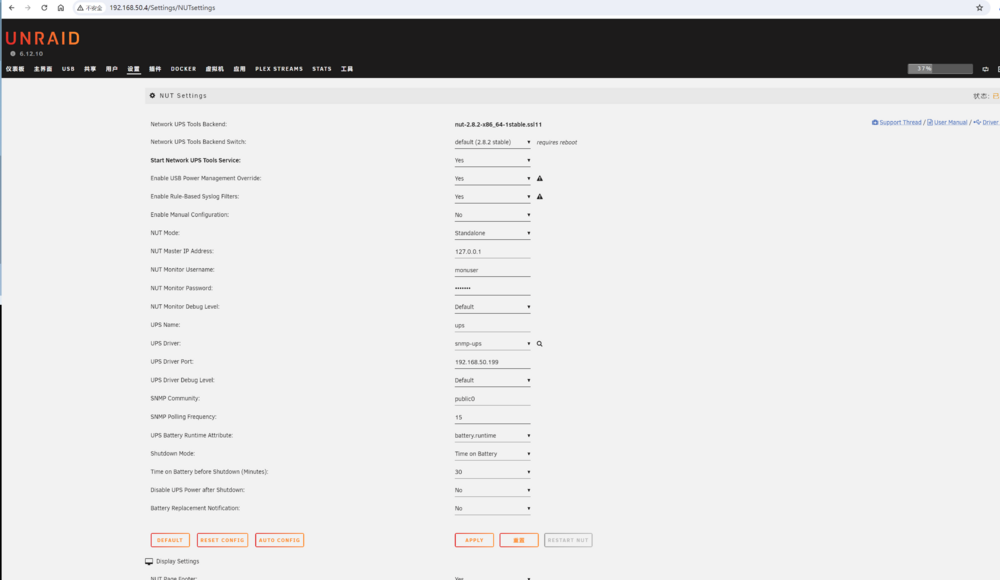
Task: Open the PLEX STREAMS menu tab
Action: (279, 69)
